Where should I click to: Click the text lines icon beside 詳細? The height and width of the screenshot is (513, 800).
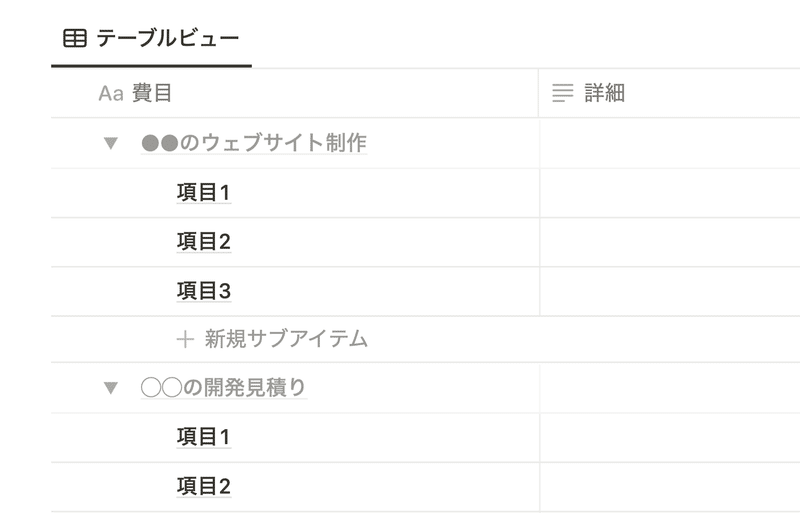coord(563,93)
